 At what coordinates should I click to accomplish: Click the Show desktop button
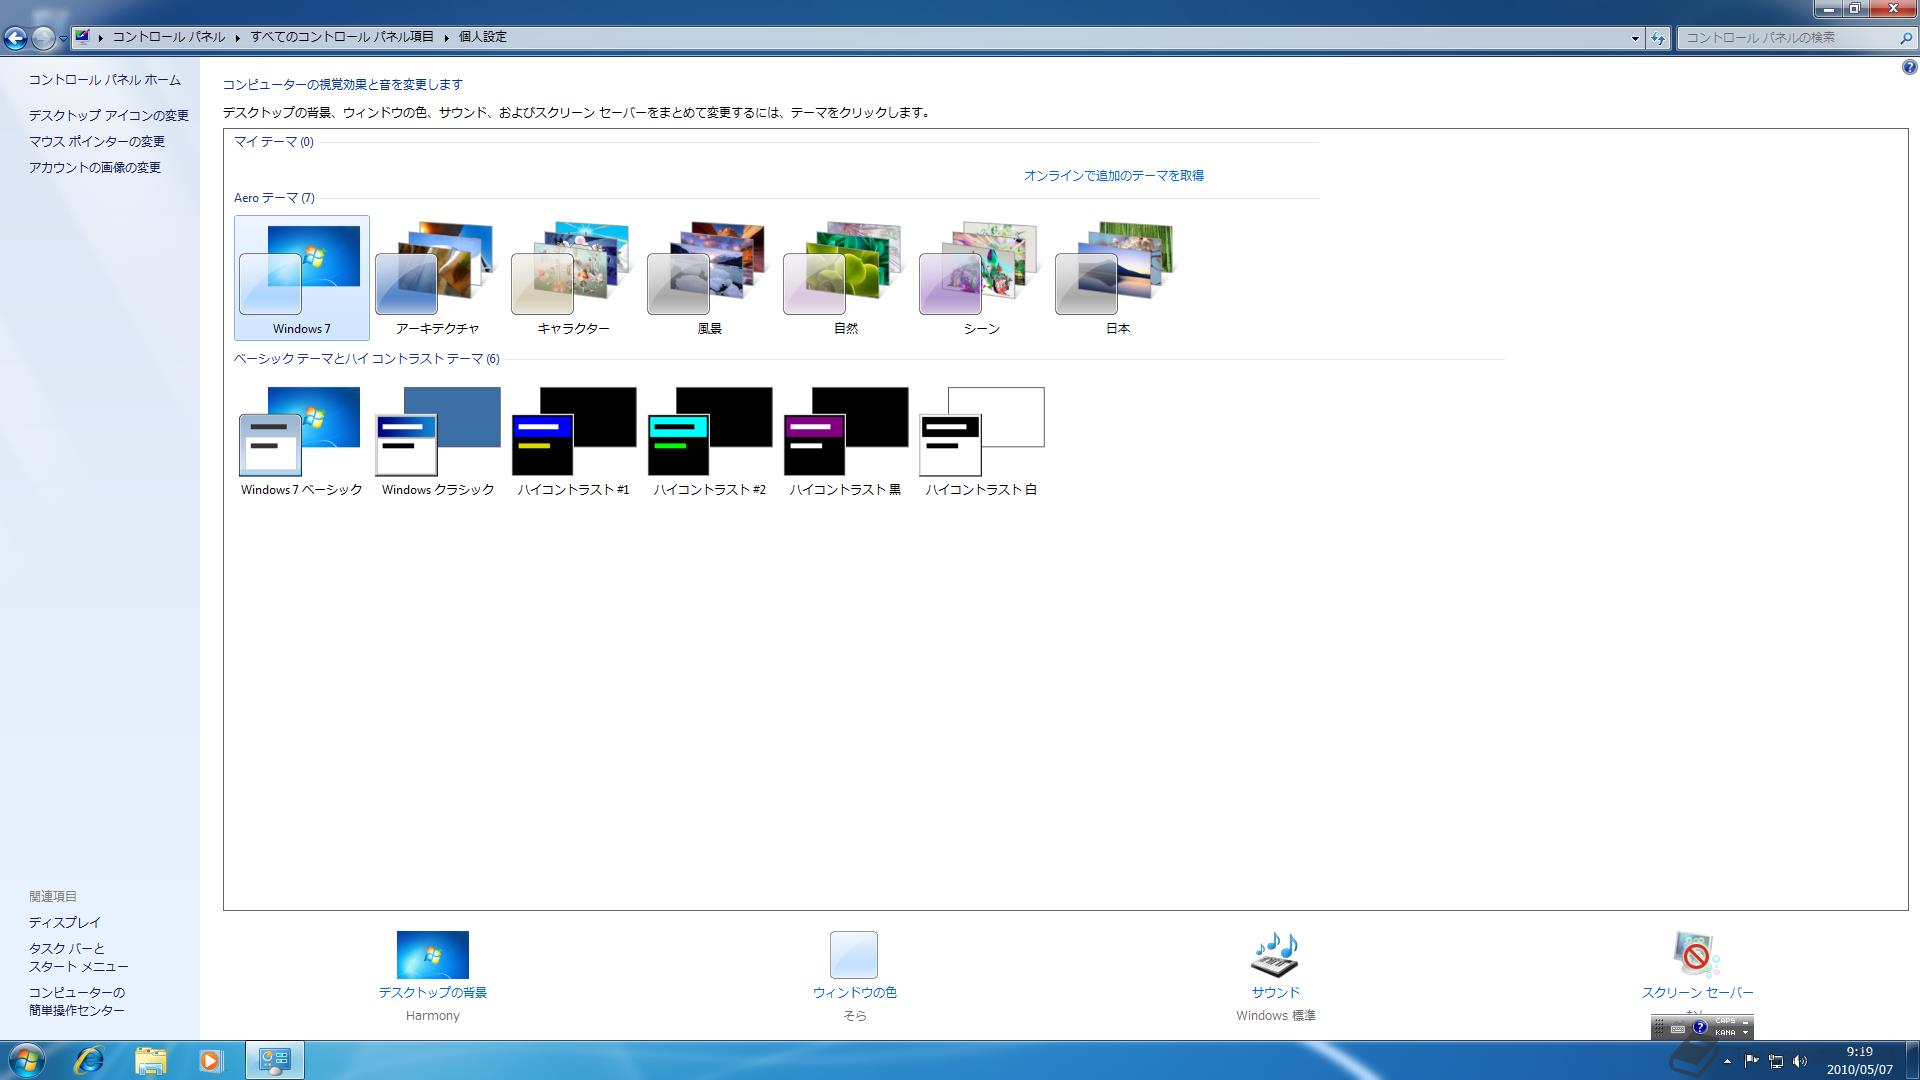click(x=1912, y=1060)
